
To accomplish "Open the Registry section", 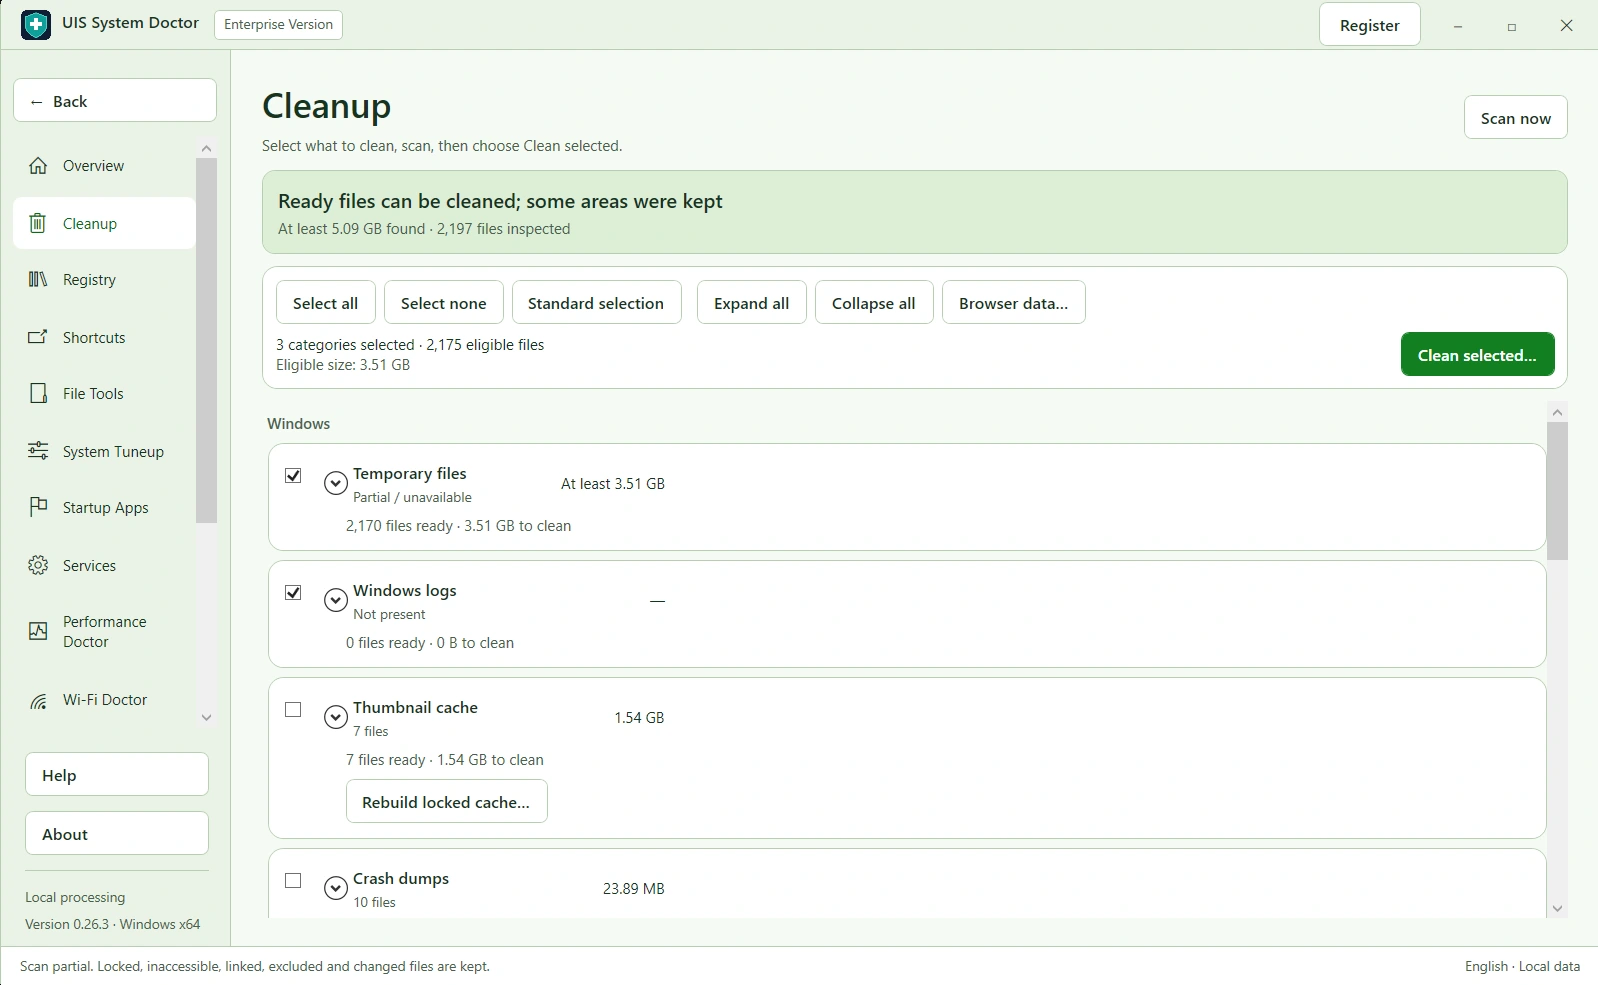I will [104, 280].
